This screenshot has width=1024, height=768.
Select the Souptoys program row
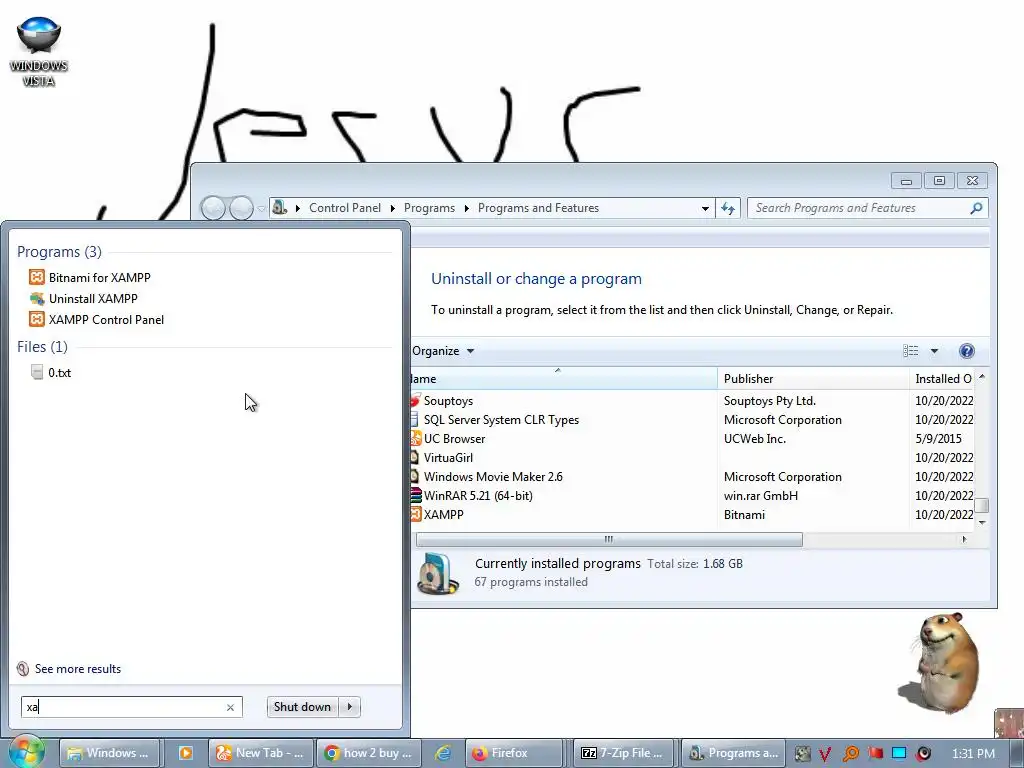click(692, 401)
